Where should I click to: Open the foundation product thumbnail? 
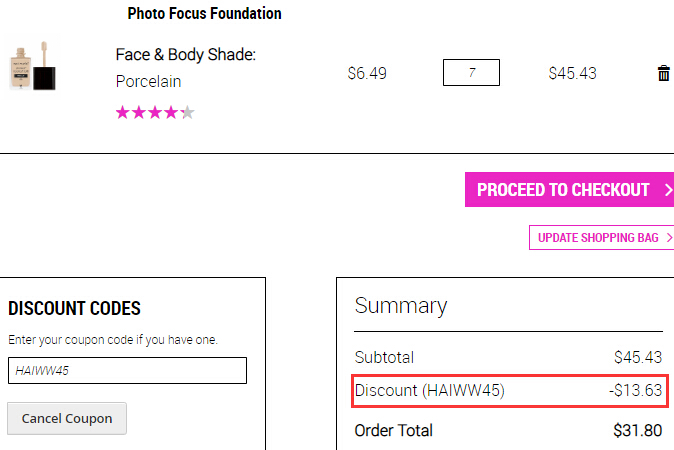[33, 66]
